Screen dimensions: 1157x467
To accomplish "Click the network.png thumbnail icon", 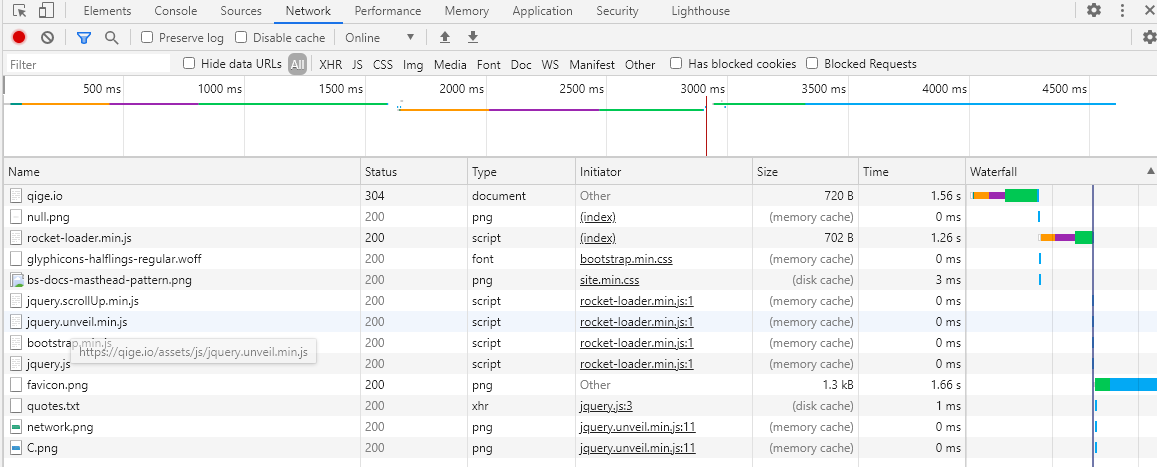I will pos(16,427).
